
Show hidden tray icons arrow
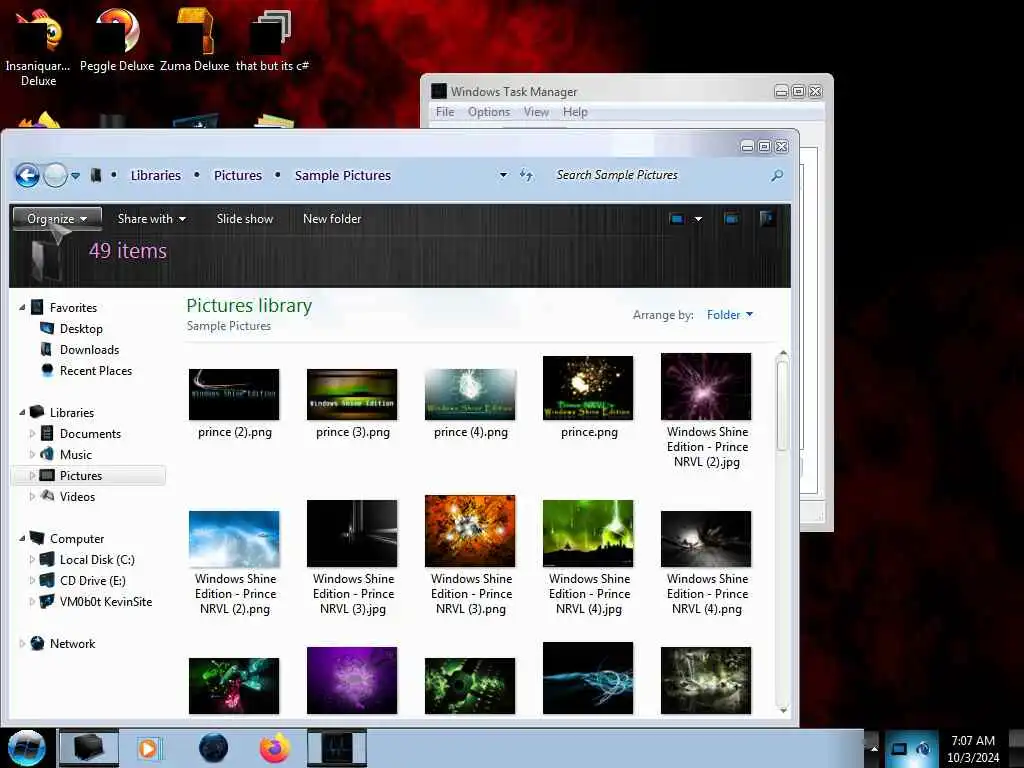(x=874, y=748)
